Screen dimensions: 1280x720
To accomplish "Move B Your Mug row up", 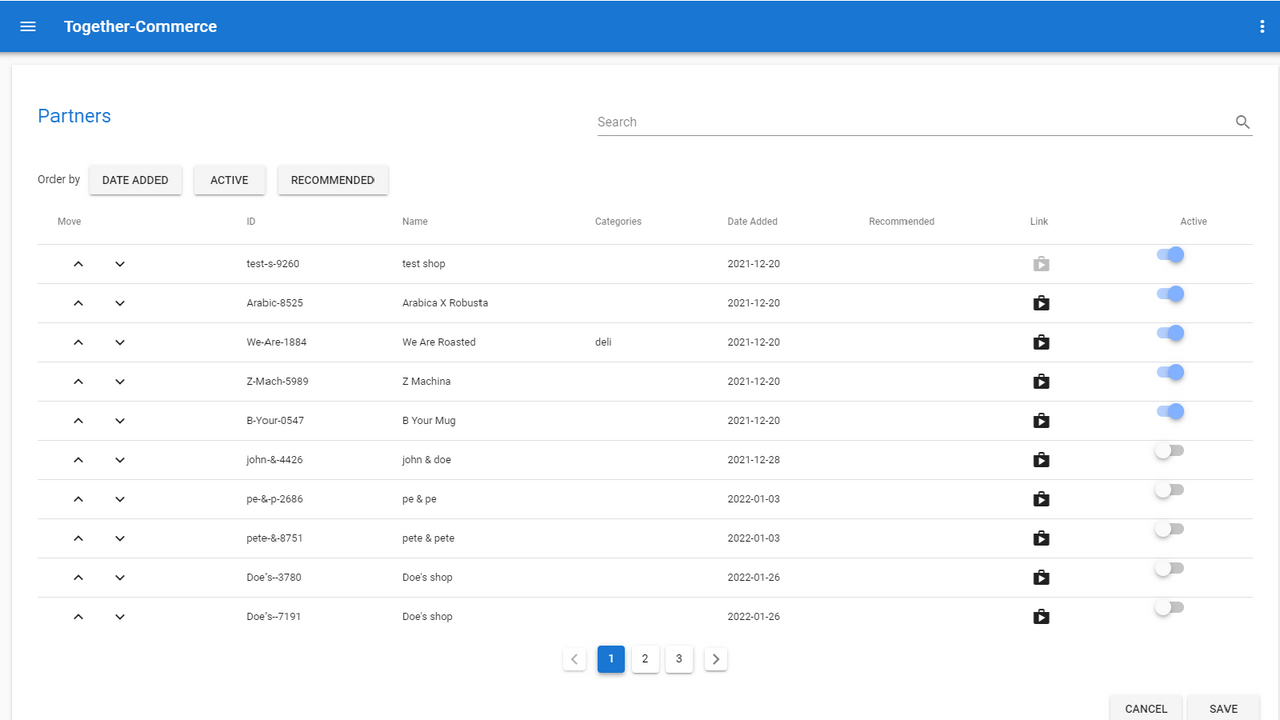I will coord(79,420).
